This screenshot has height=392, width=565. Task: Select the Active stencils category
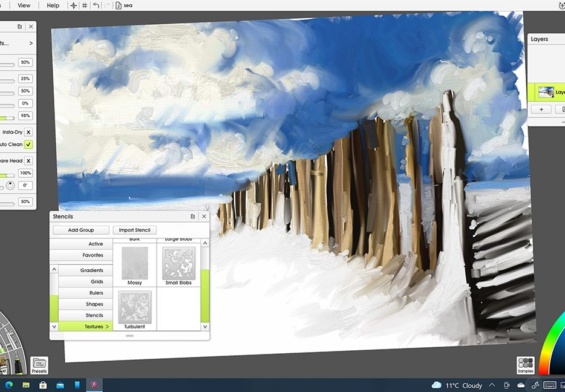pos(81,244)
